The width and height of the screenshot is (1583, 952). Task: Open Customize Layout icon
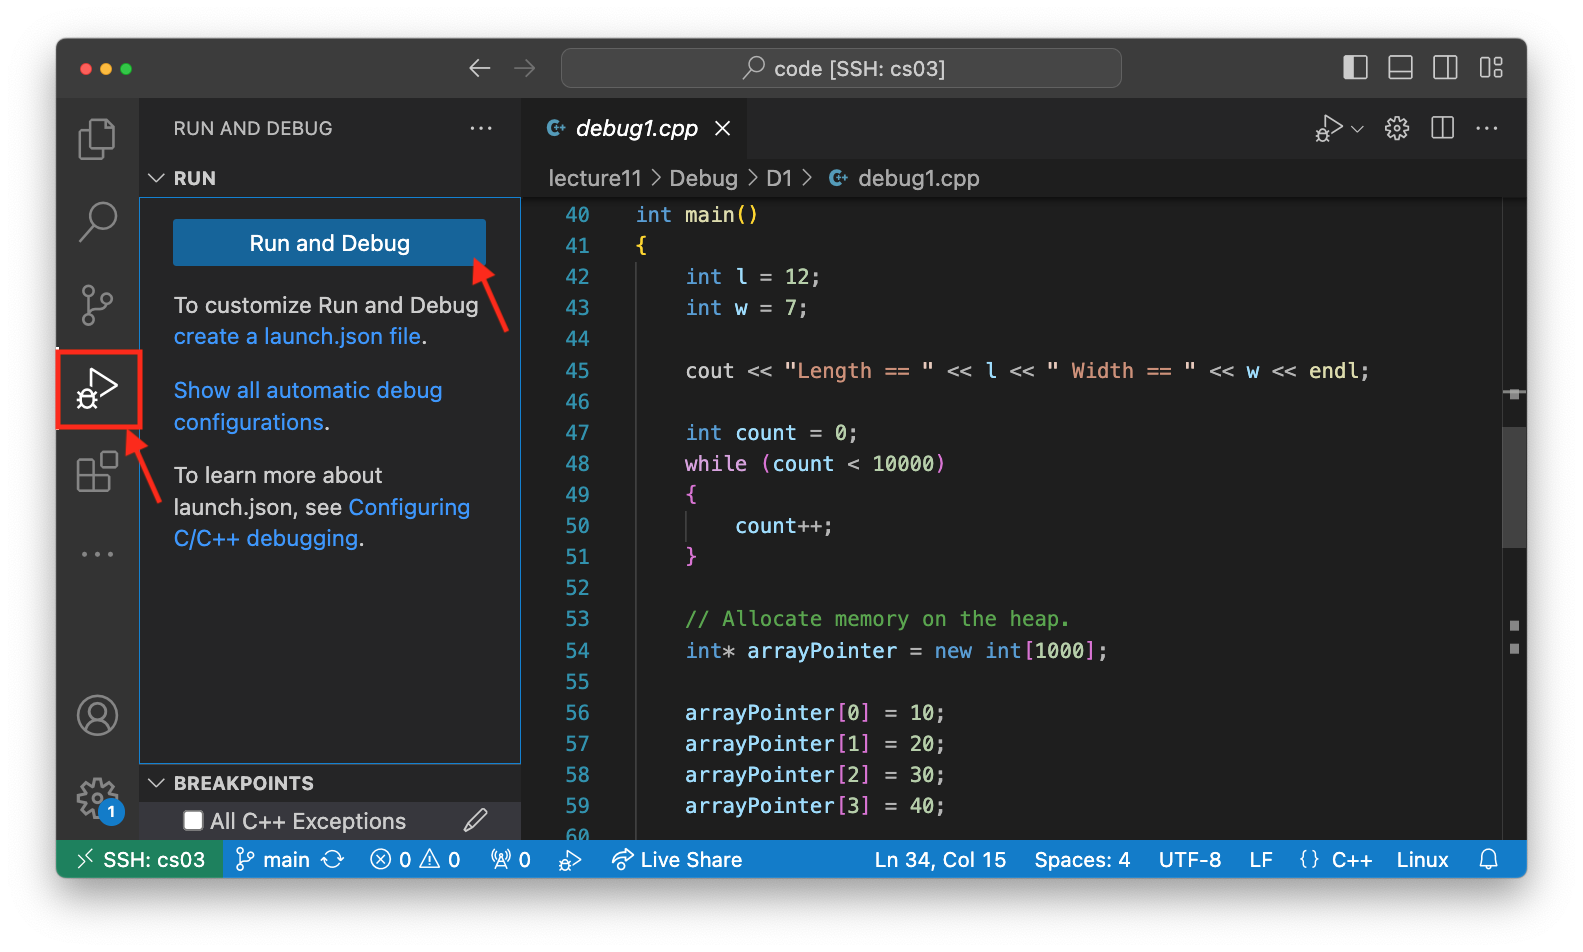pos(1491,67)
